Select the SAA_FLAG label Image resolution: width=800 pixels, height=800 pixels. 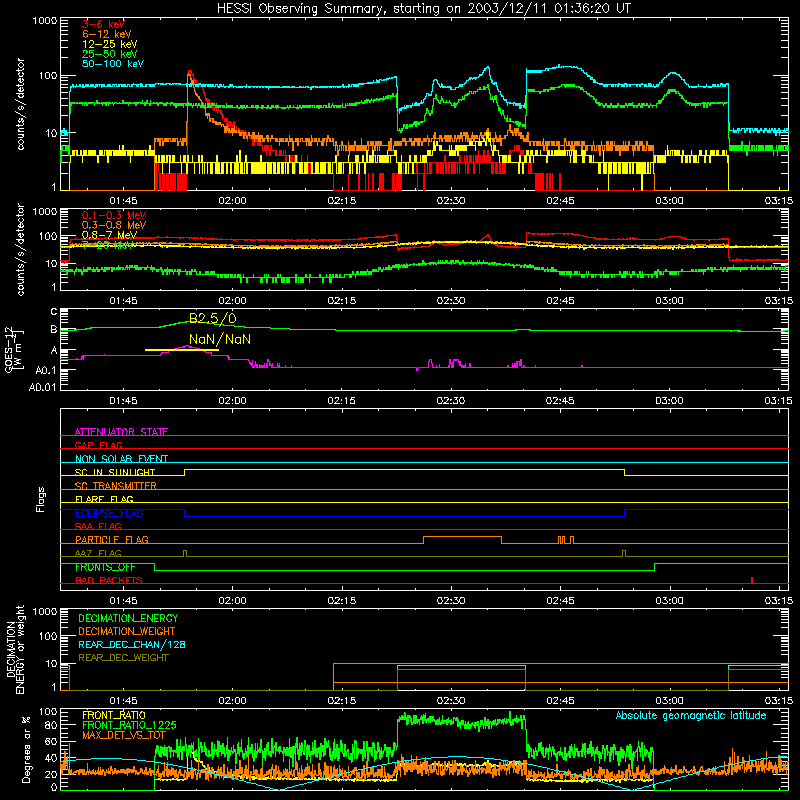pyautogui.click(x=98, y=526)
